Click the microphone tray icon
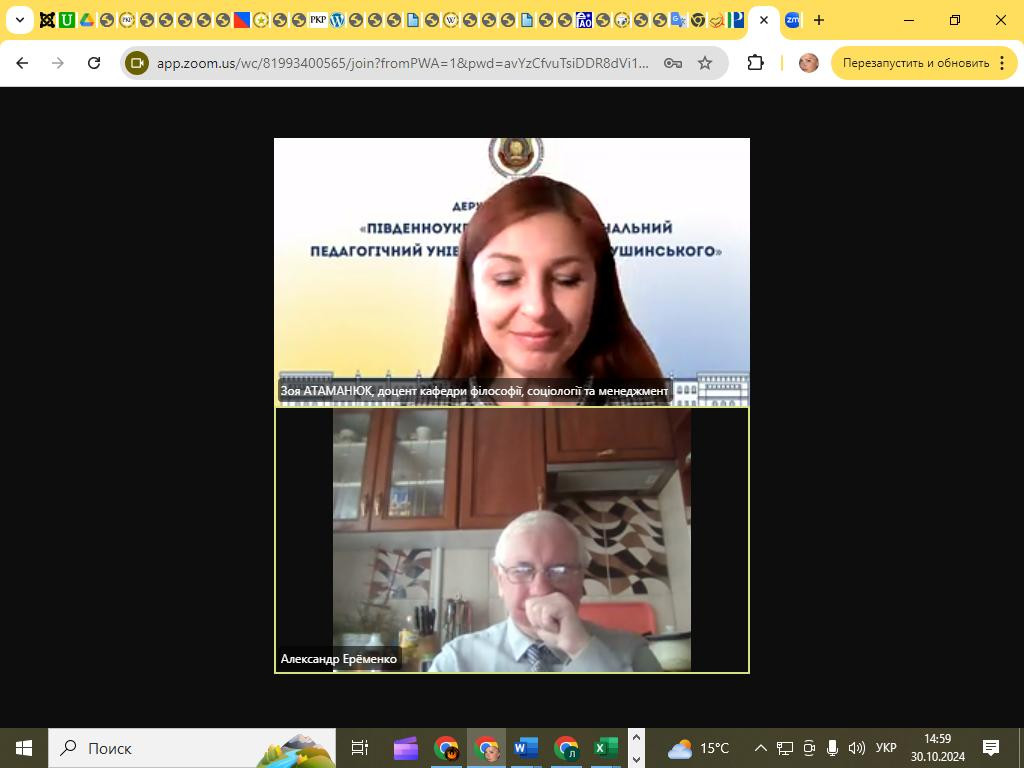The image size is (1024, 768). [832, 748]
